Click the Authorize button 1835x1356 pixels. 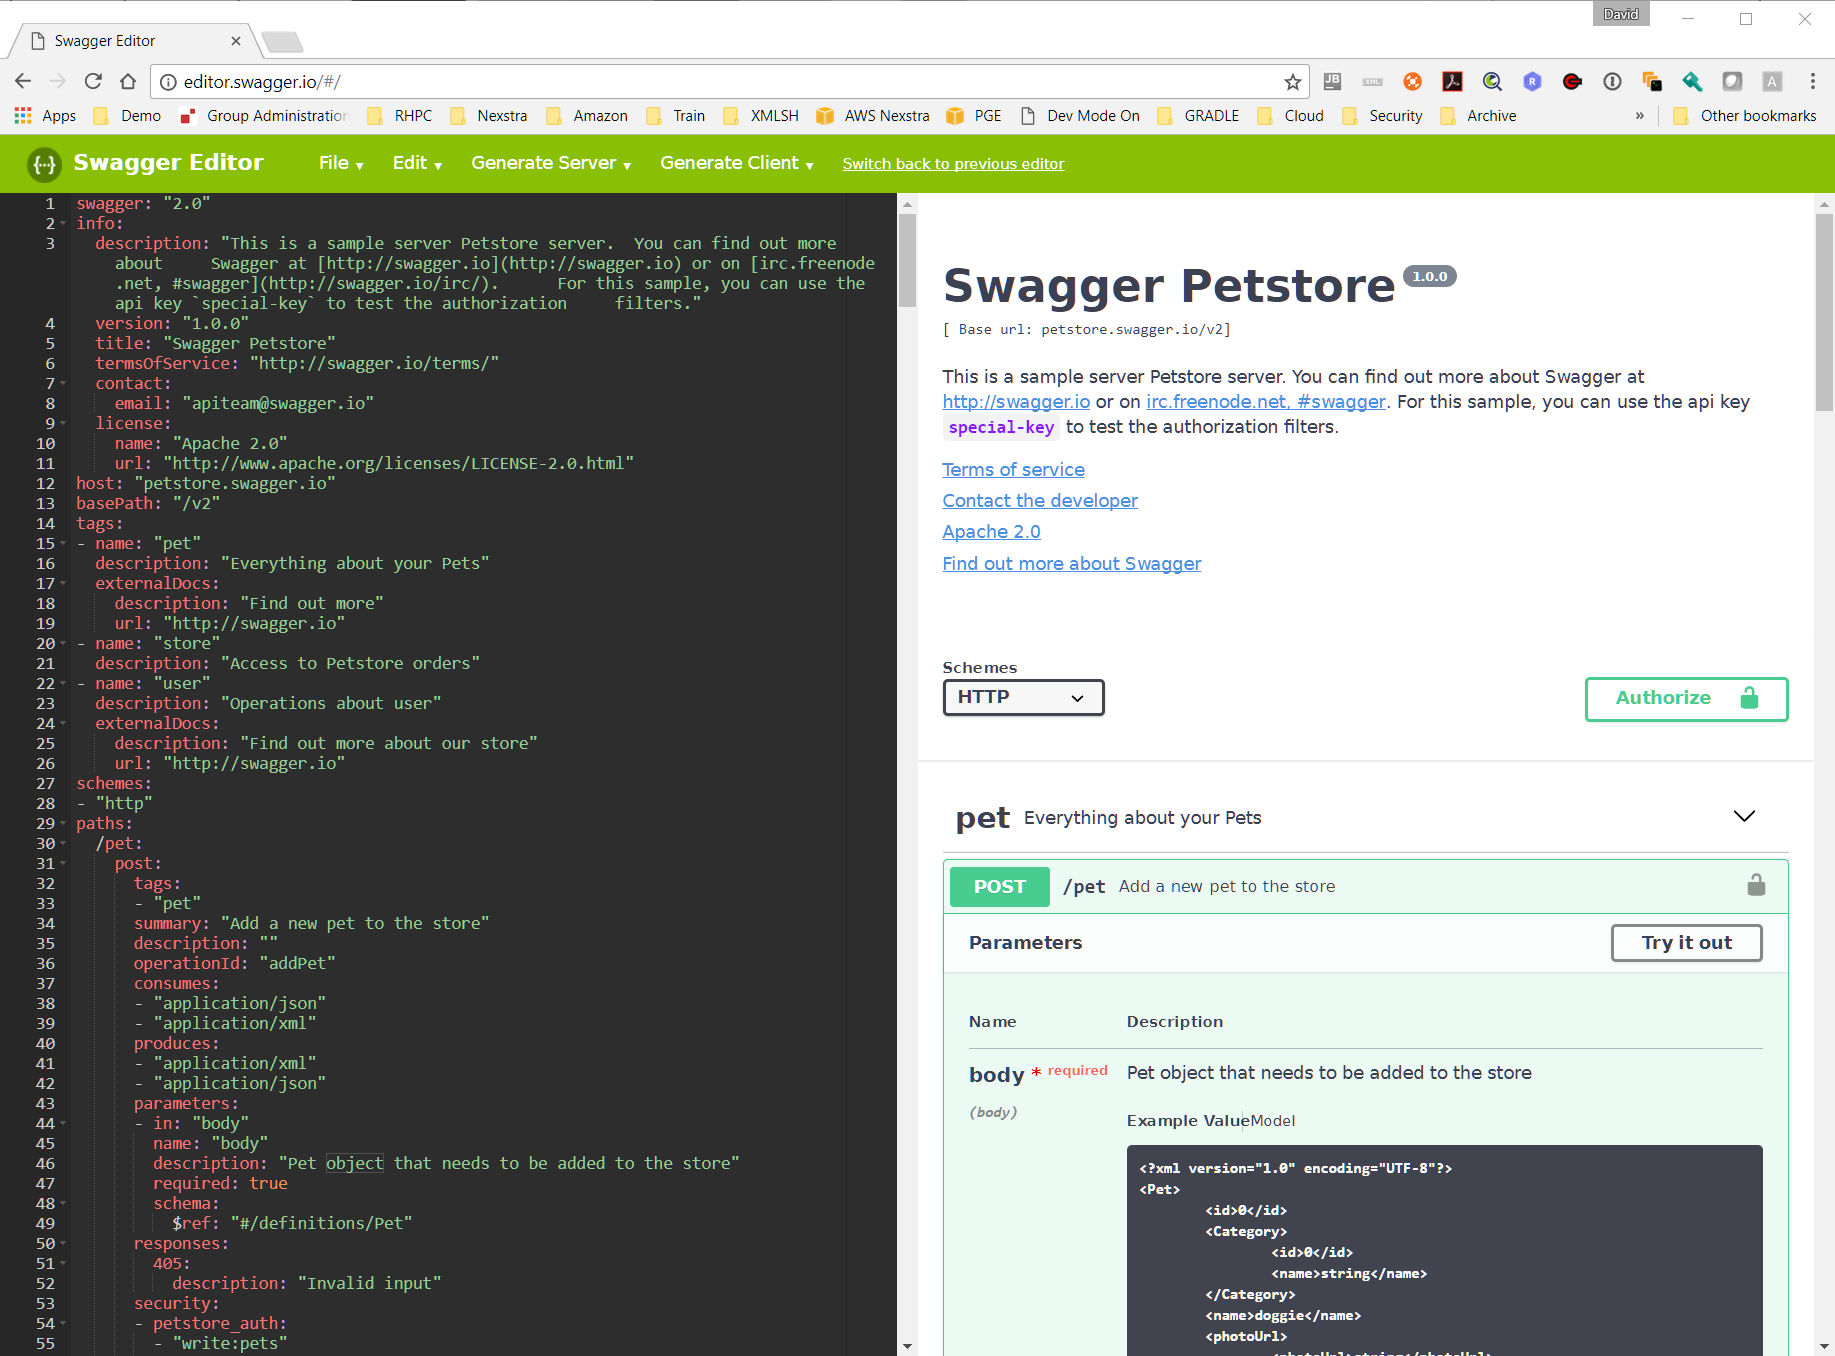pos(1686,698)
